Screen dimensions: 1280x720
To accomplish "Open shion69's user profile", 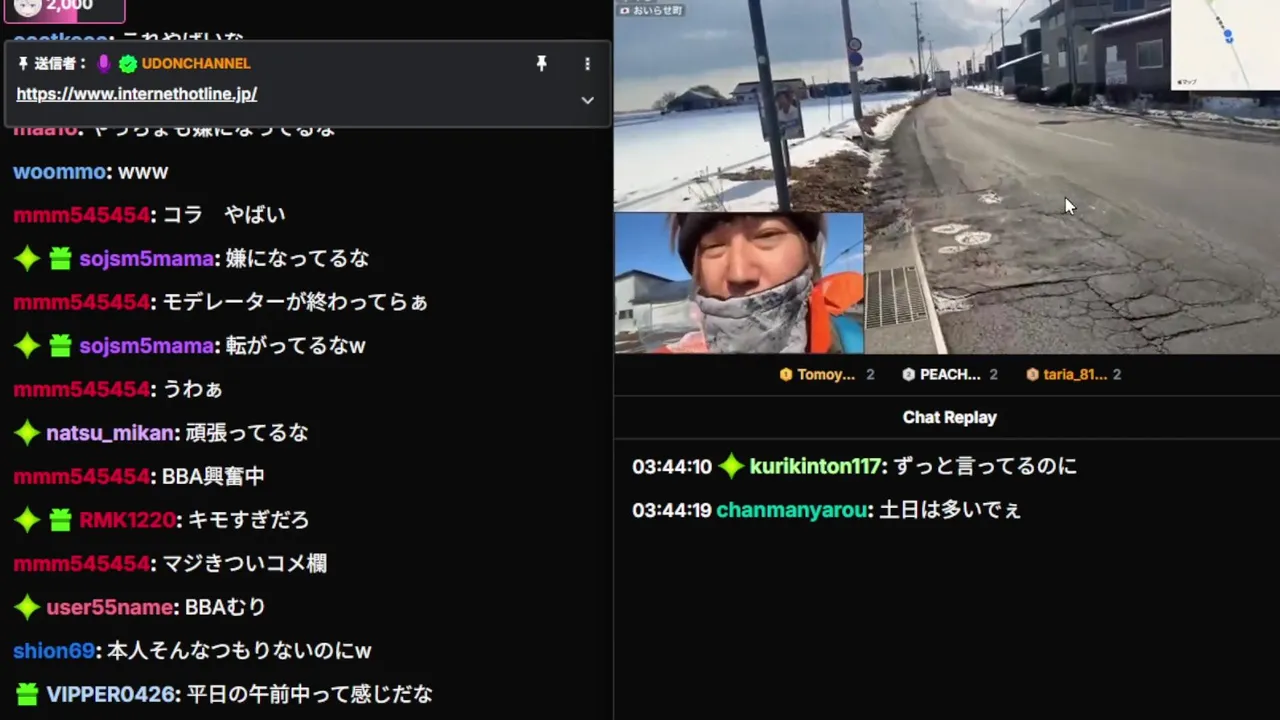I will [x=54, y=651].
